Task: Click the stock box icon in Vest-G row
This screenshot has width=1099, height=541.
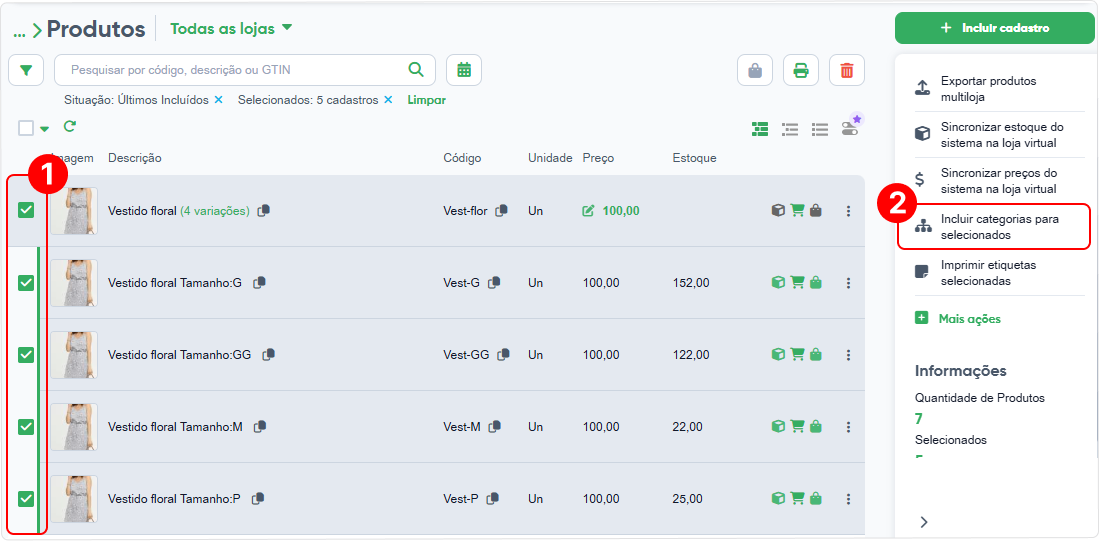Action: pos(778,282)
